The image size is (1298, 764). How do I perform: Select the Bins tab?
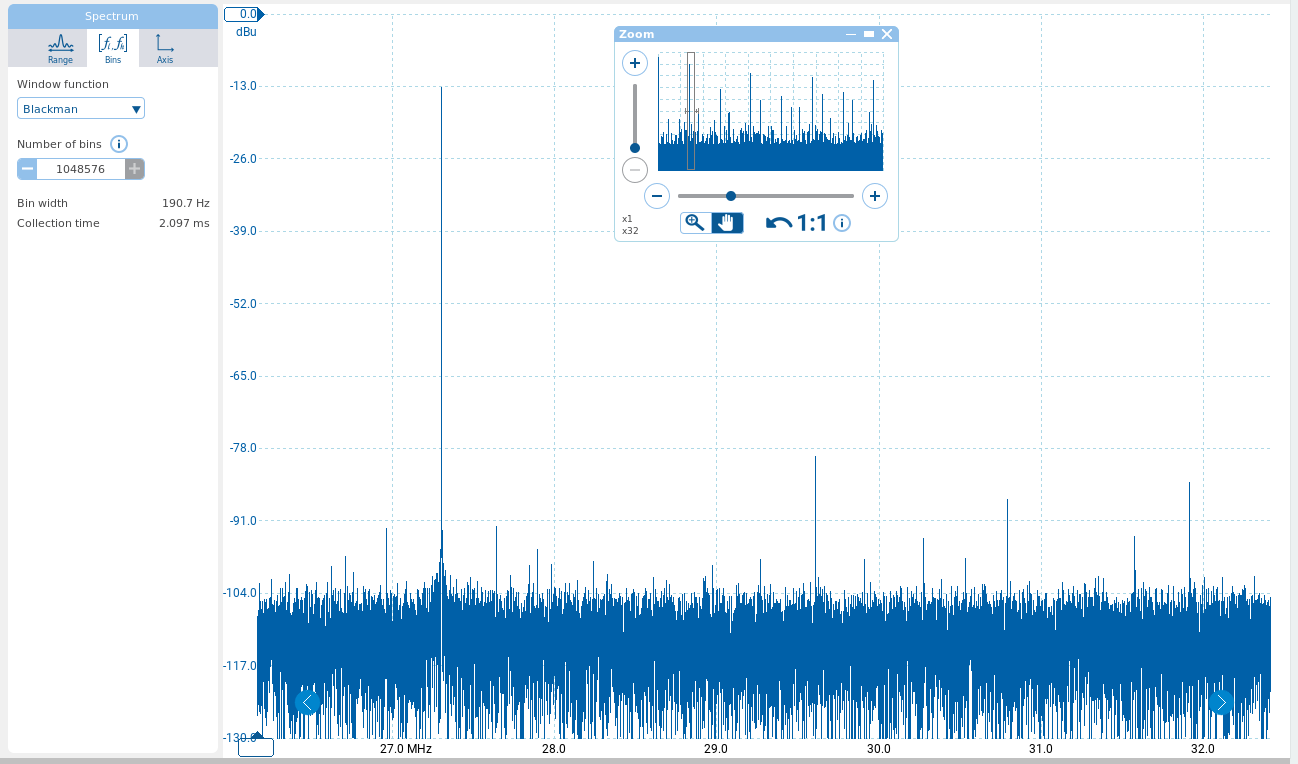pos(112,46)
